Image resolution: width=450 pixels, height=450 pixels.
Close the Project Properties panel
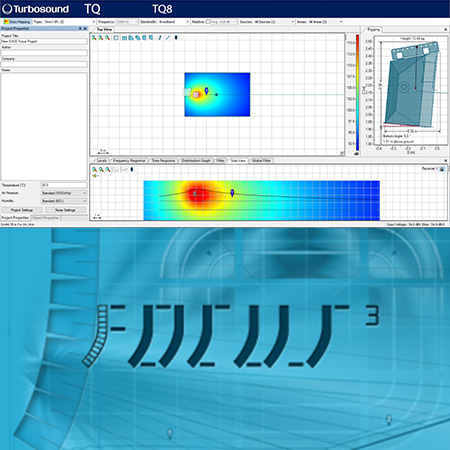coord(85,29)
